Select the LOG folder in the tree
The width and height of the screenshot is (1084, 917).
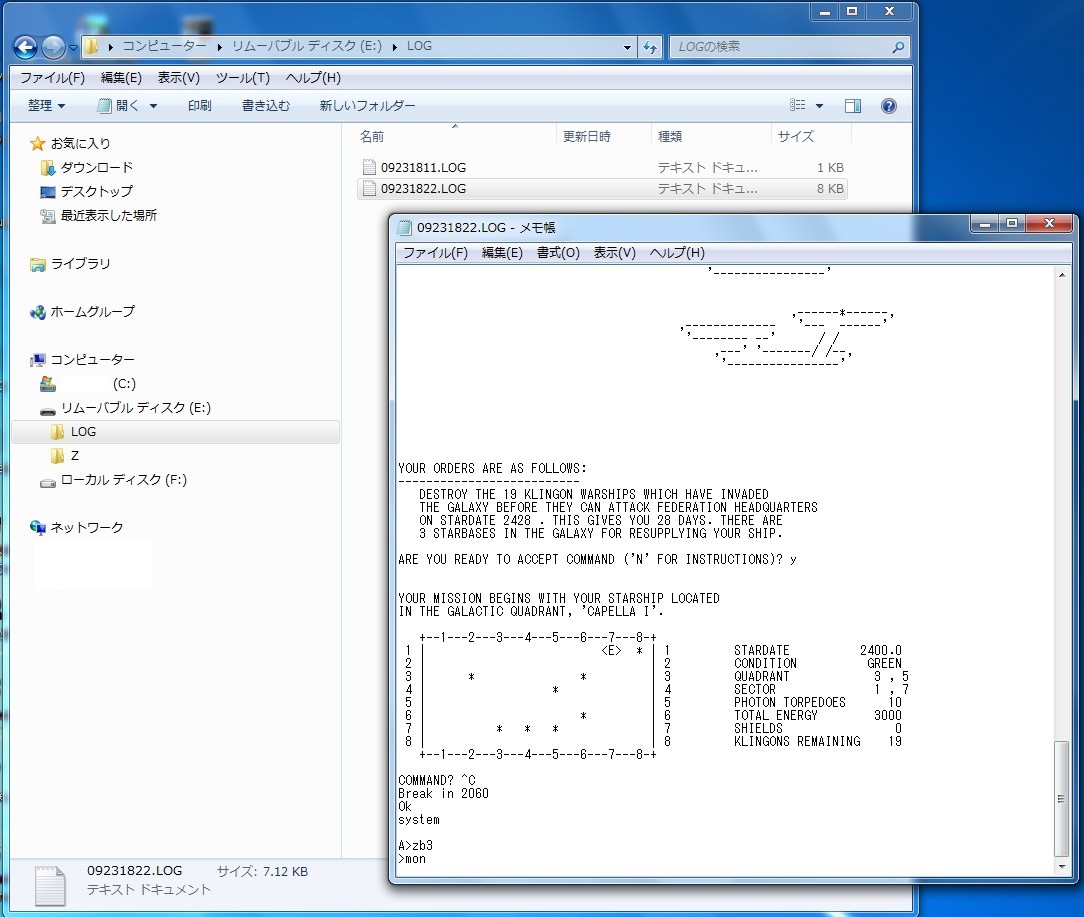(x=83, y=432)
